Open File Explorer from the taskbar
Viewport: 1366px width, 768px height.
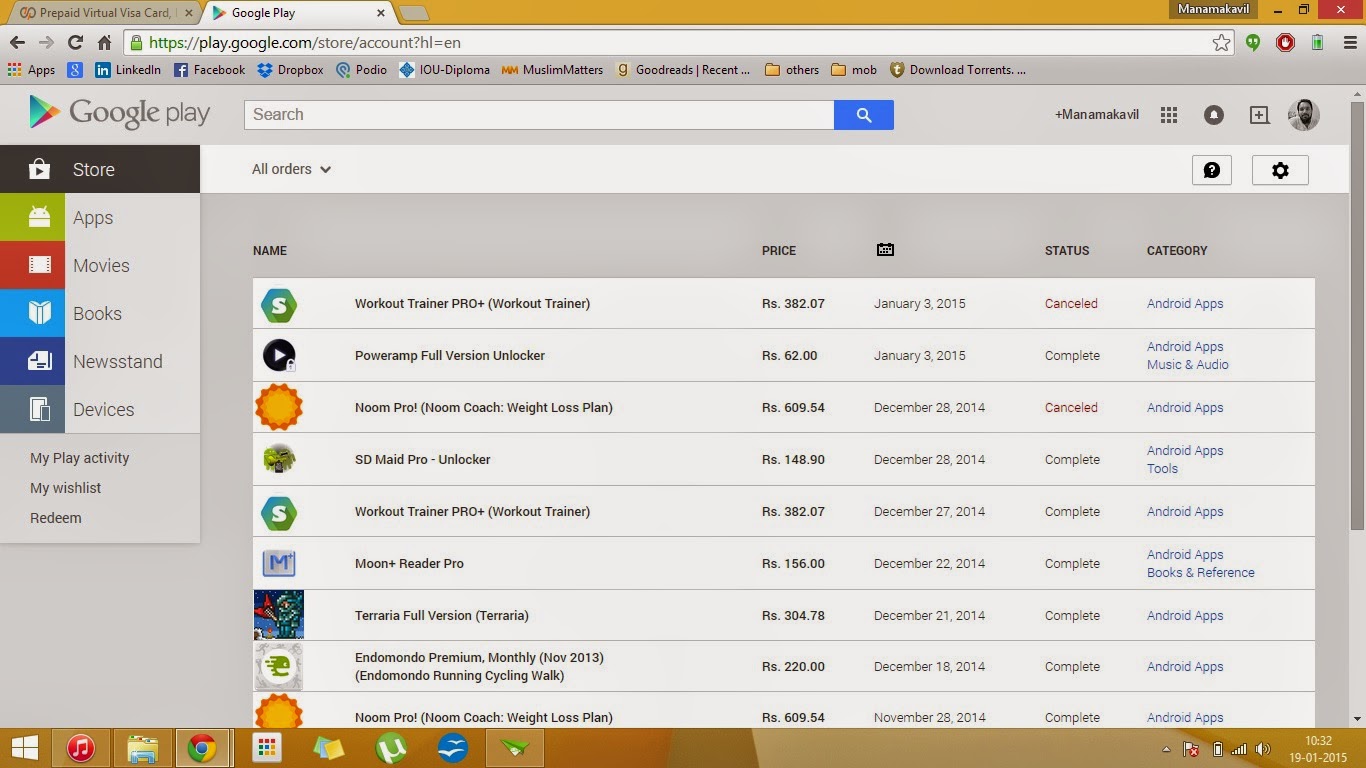[142, 748]
